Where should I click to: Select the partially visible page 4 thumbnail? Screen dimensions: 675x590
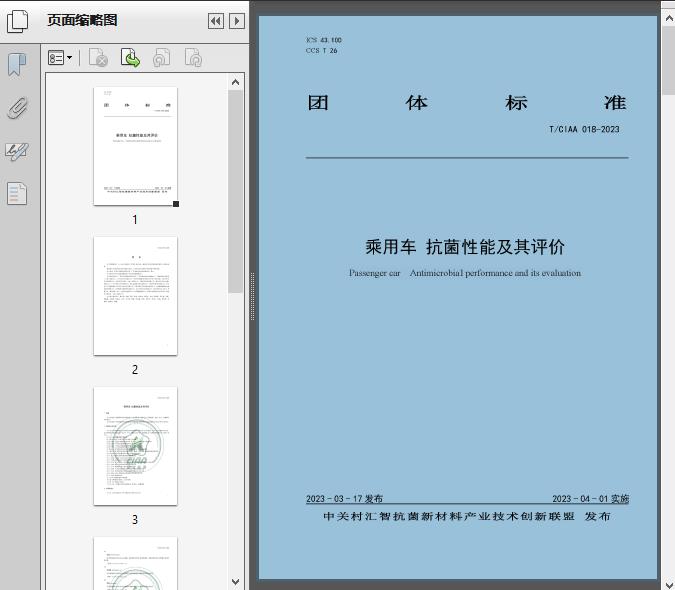click(x=135, y=563)
